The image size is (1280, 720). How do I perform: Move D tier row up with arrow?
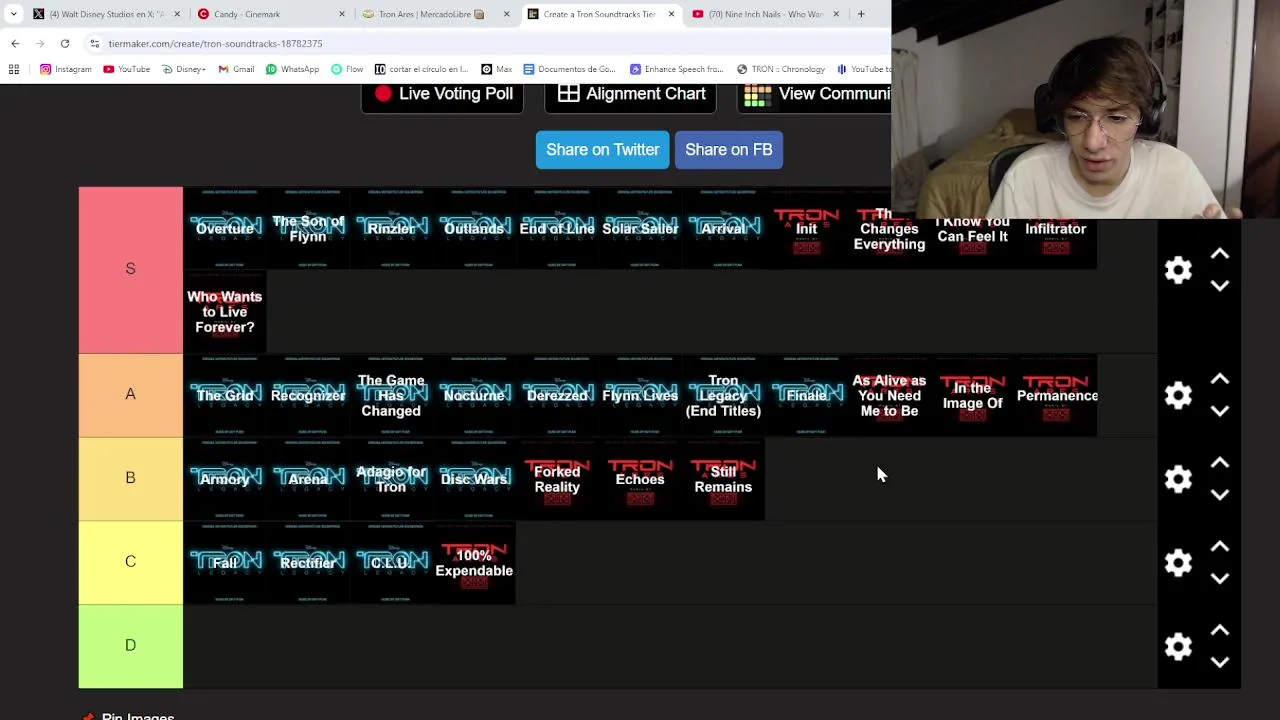click(1220, 631)
